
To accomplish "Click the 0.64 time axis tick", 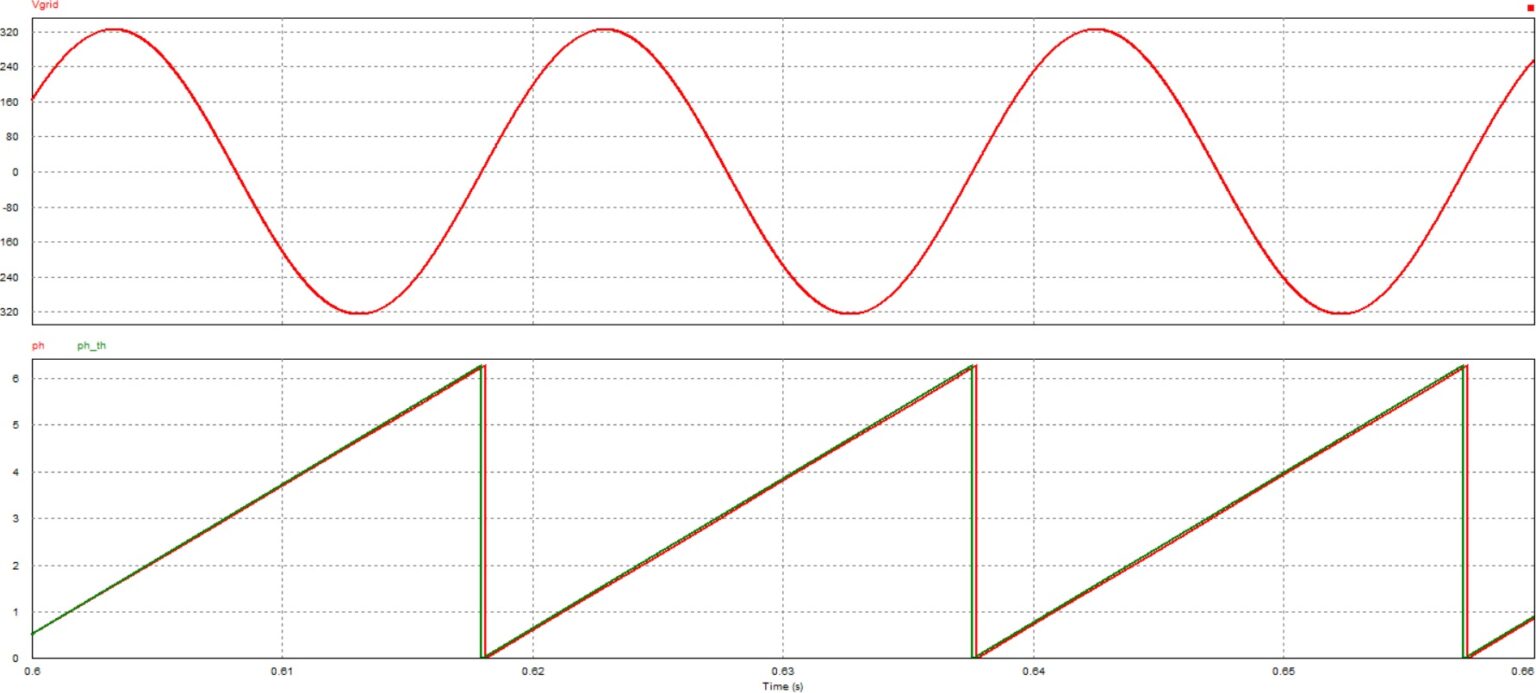I will (x=1033, y=673).
